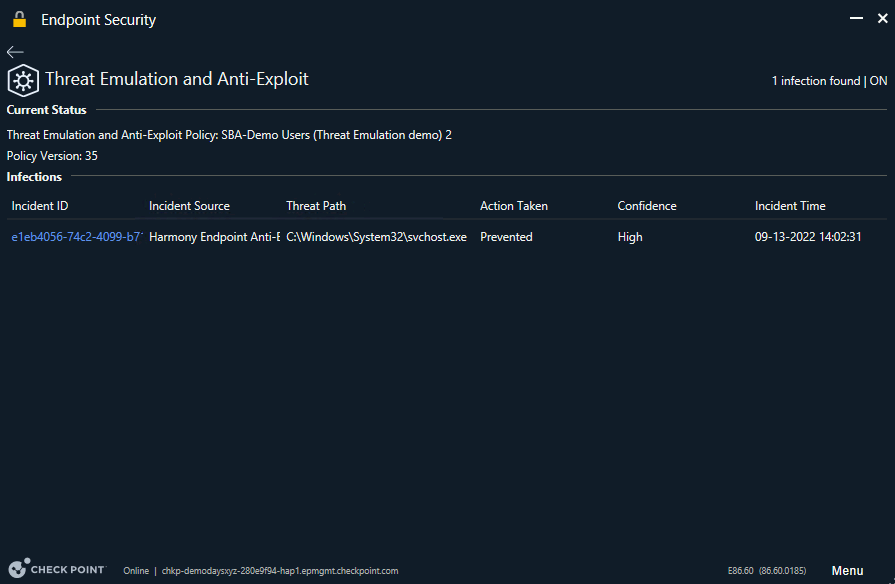Image resolution: width=895 pixels, height=584 pixels.
Task: Click the yellow padlock Endpoint Security icon
Action: (x=19, y=19)
